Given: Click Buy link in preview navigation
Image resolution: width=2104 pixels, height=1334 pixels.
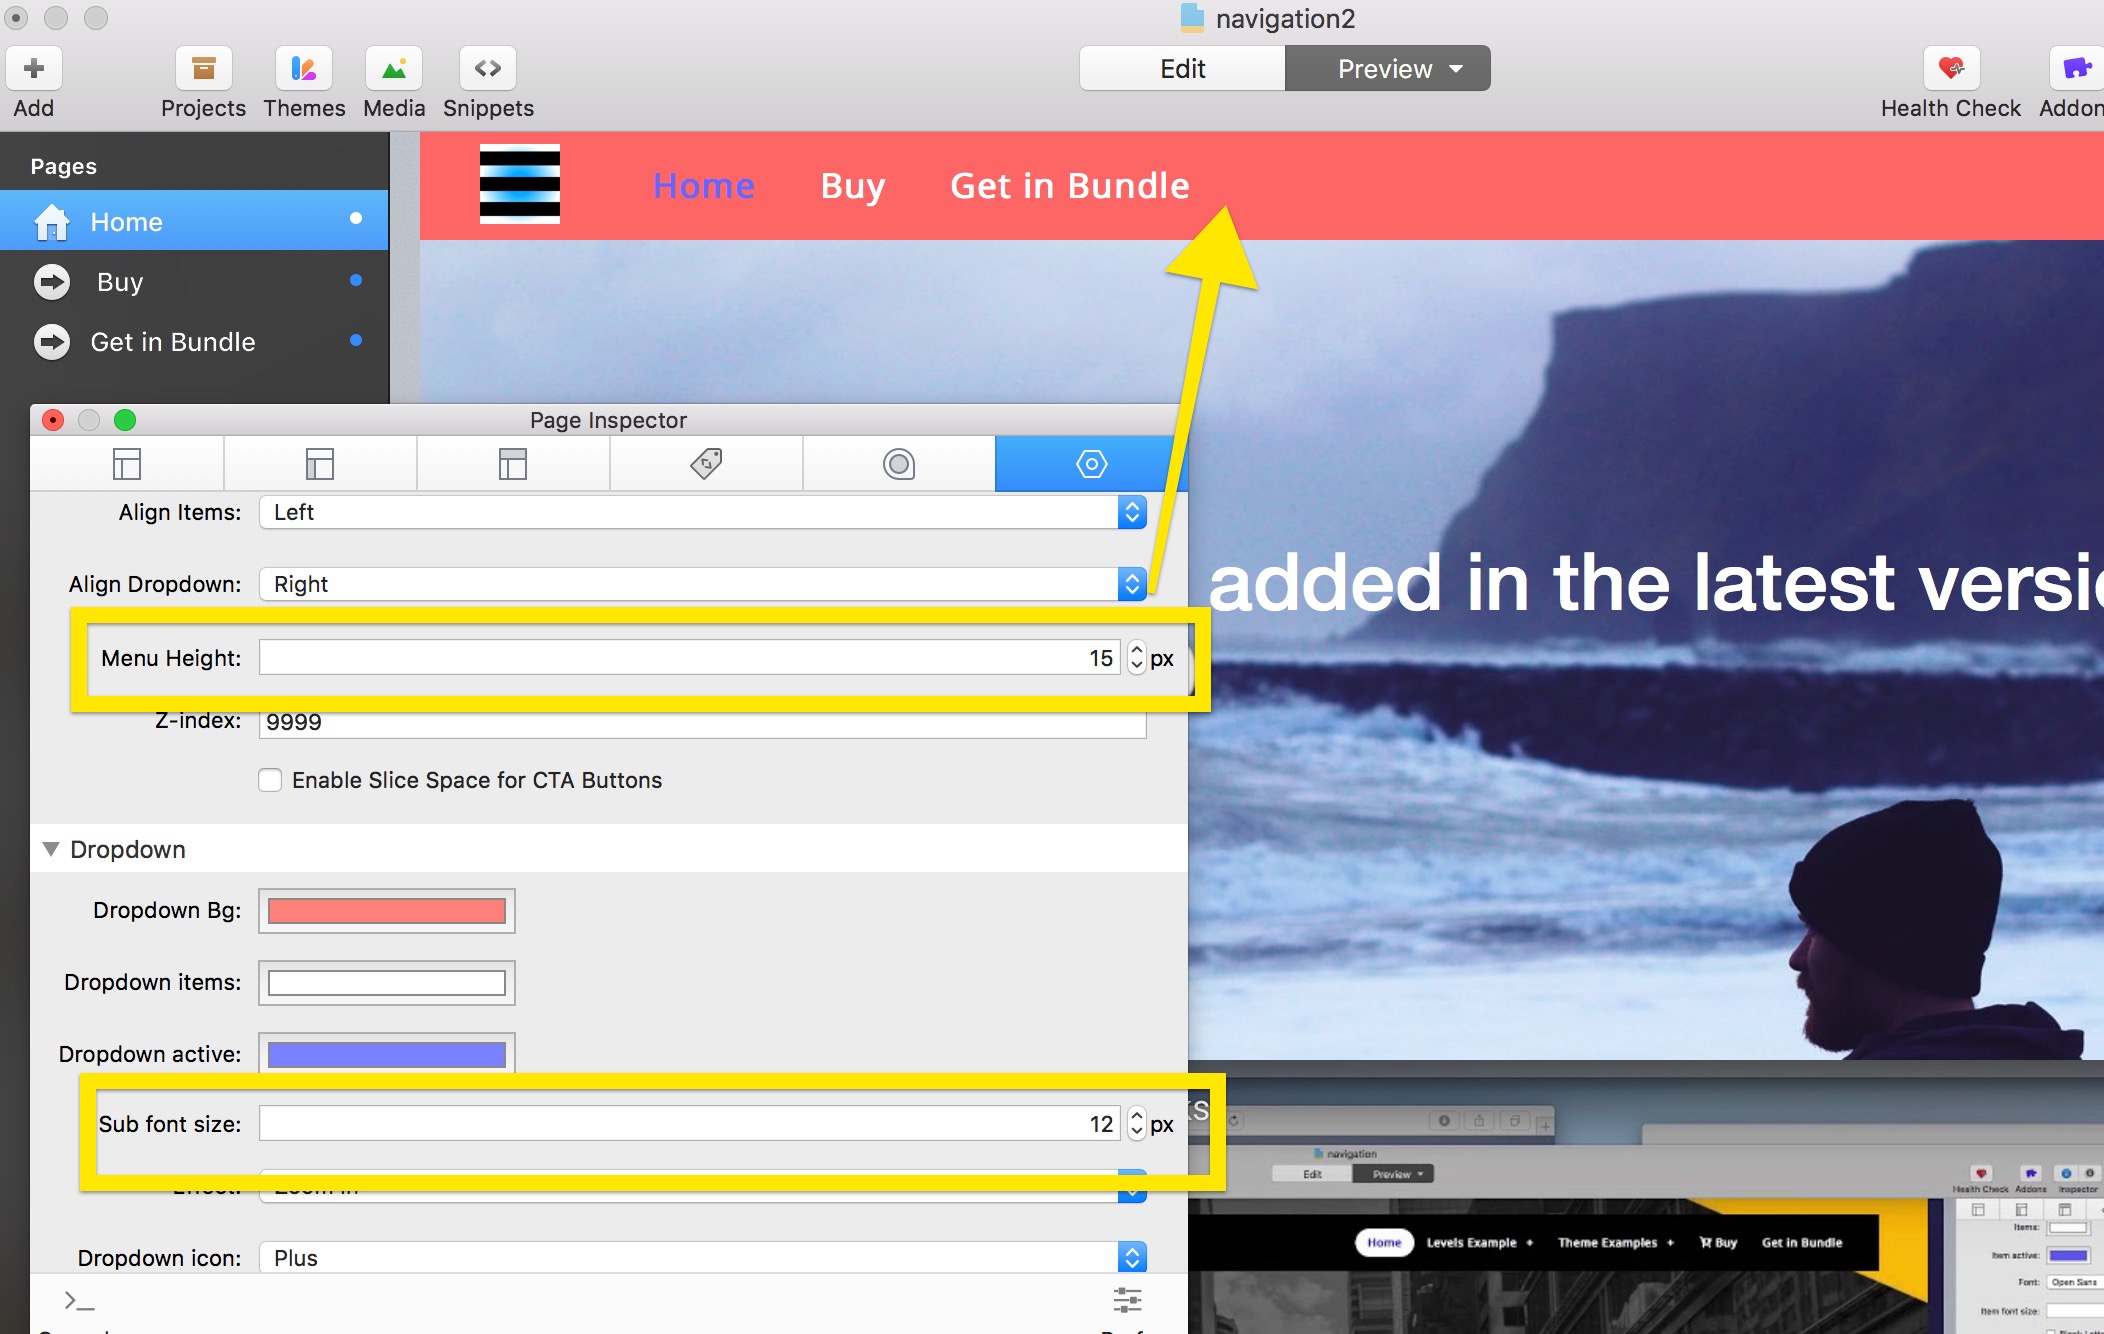Looking at the screenshot, I should point(852,186).
